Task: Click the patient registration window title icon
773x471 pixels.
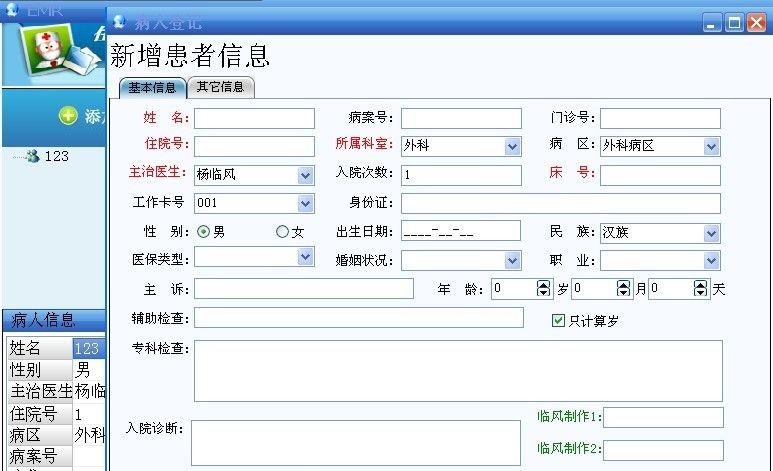Action: pyautogui.click(x=119, y=22)
